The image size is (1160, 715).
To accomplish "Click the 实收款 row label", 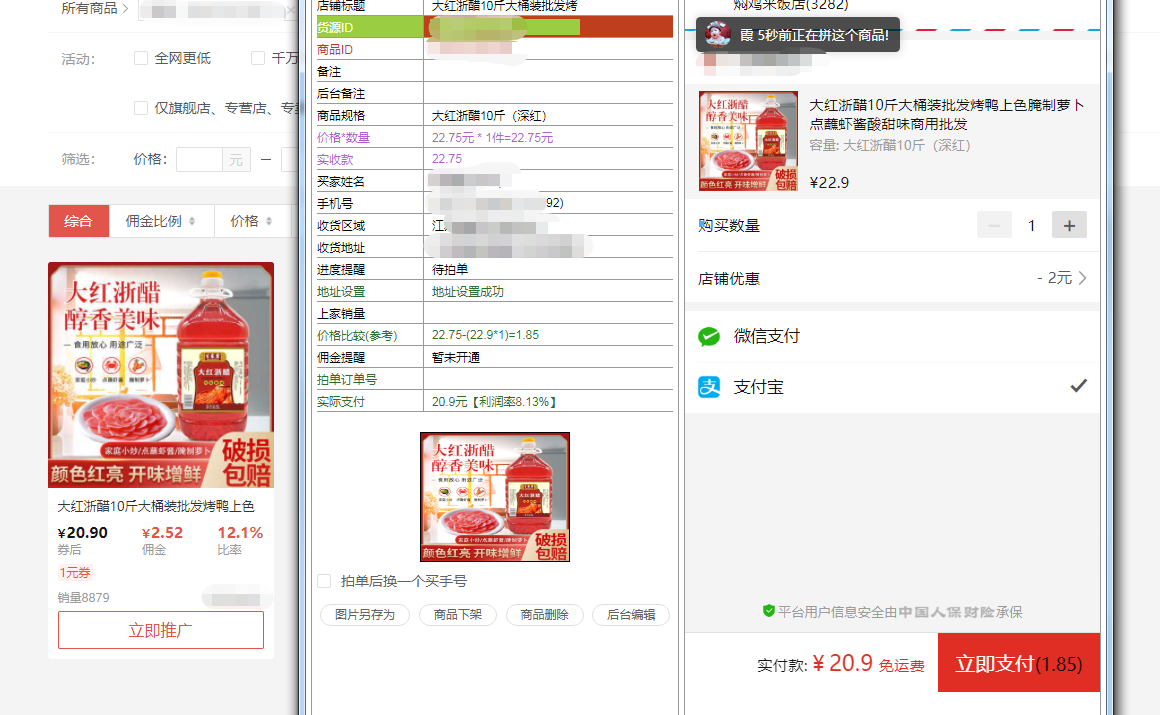I will coord(335,159).
